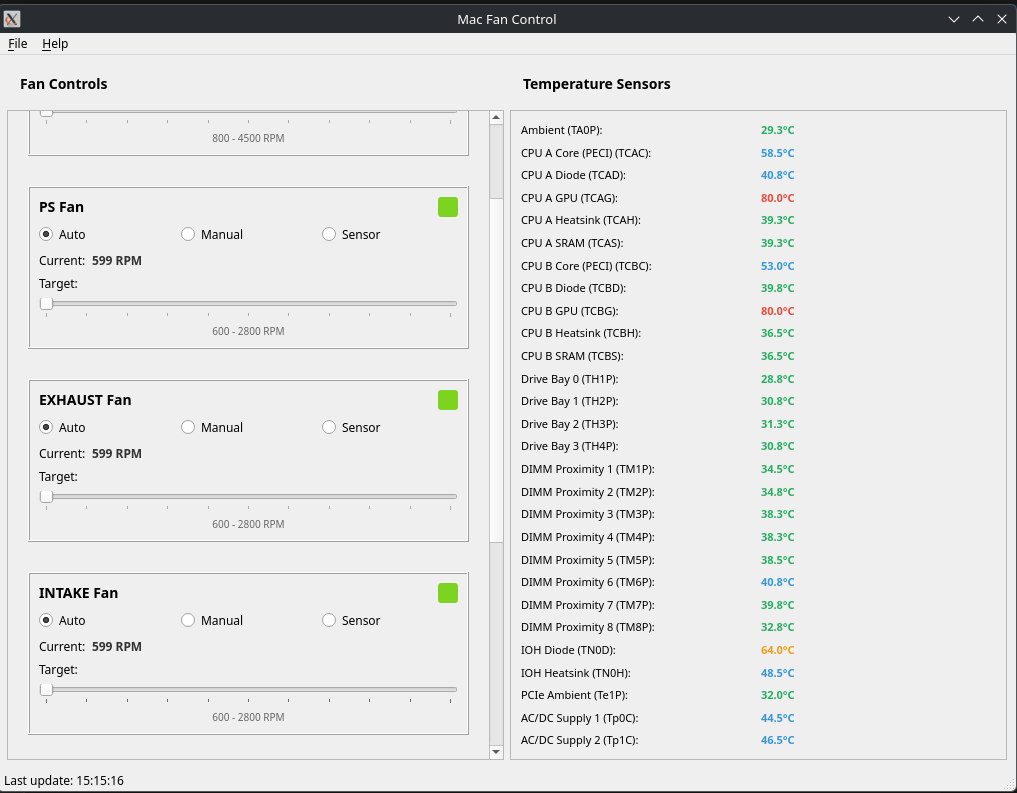The image size is (1017, 793).
Task: Click the Fan Controls scroll up arrow
Action: [x=496, y=117]
